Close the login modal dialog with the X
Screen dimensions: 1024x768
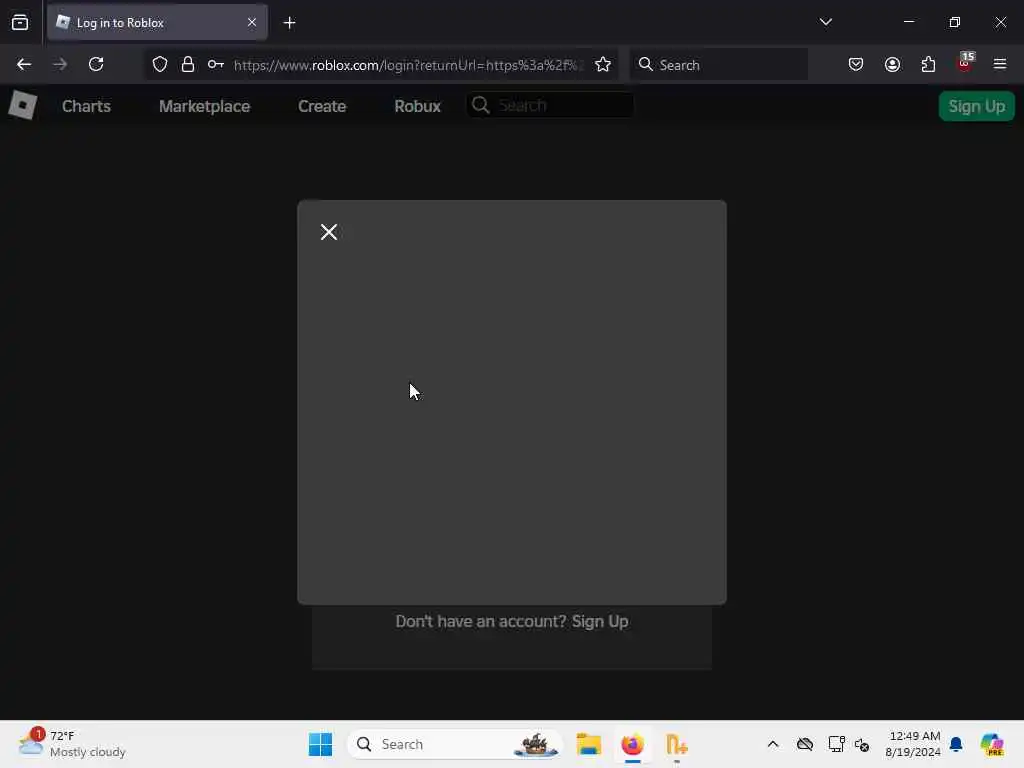click(x=328, y=232)
